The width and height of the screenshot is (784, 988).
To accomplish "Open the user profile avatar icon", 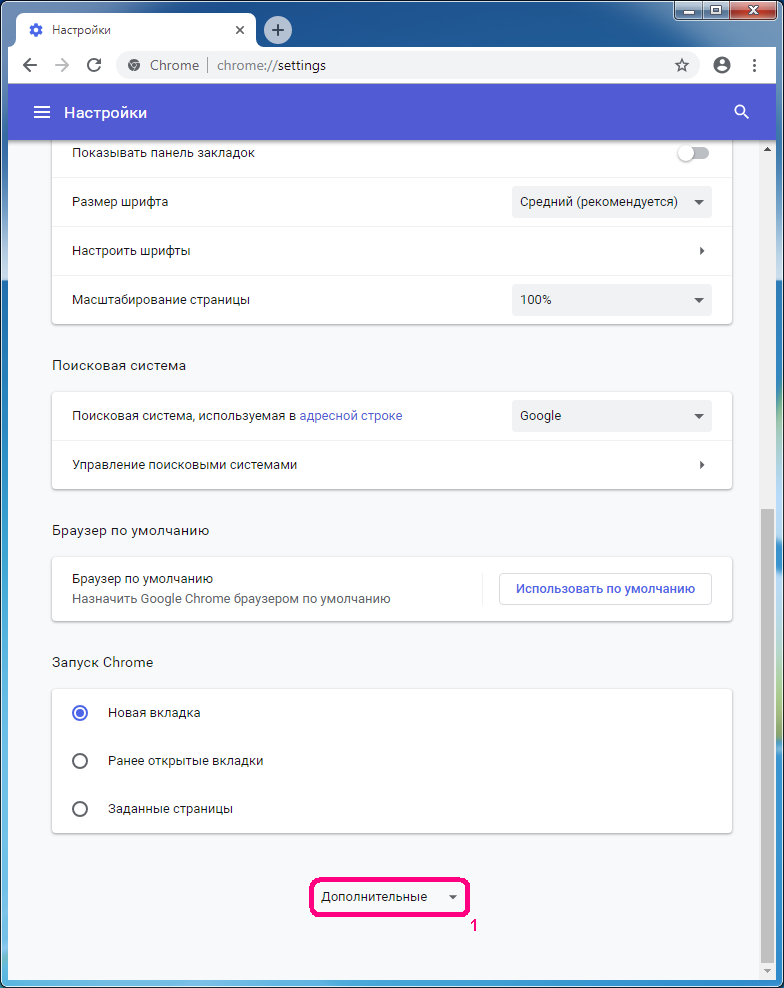I will (x=722, y=65).
